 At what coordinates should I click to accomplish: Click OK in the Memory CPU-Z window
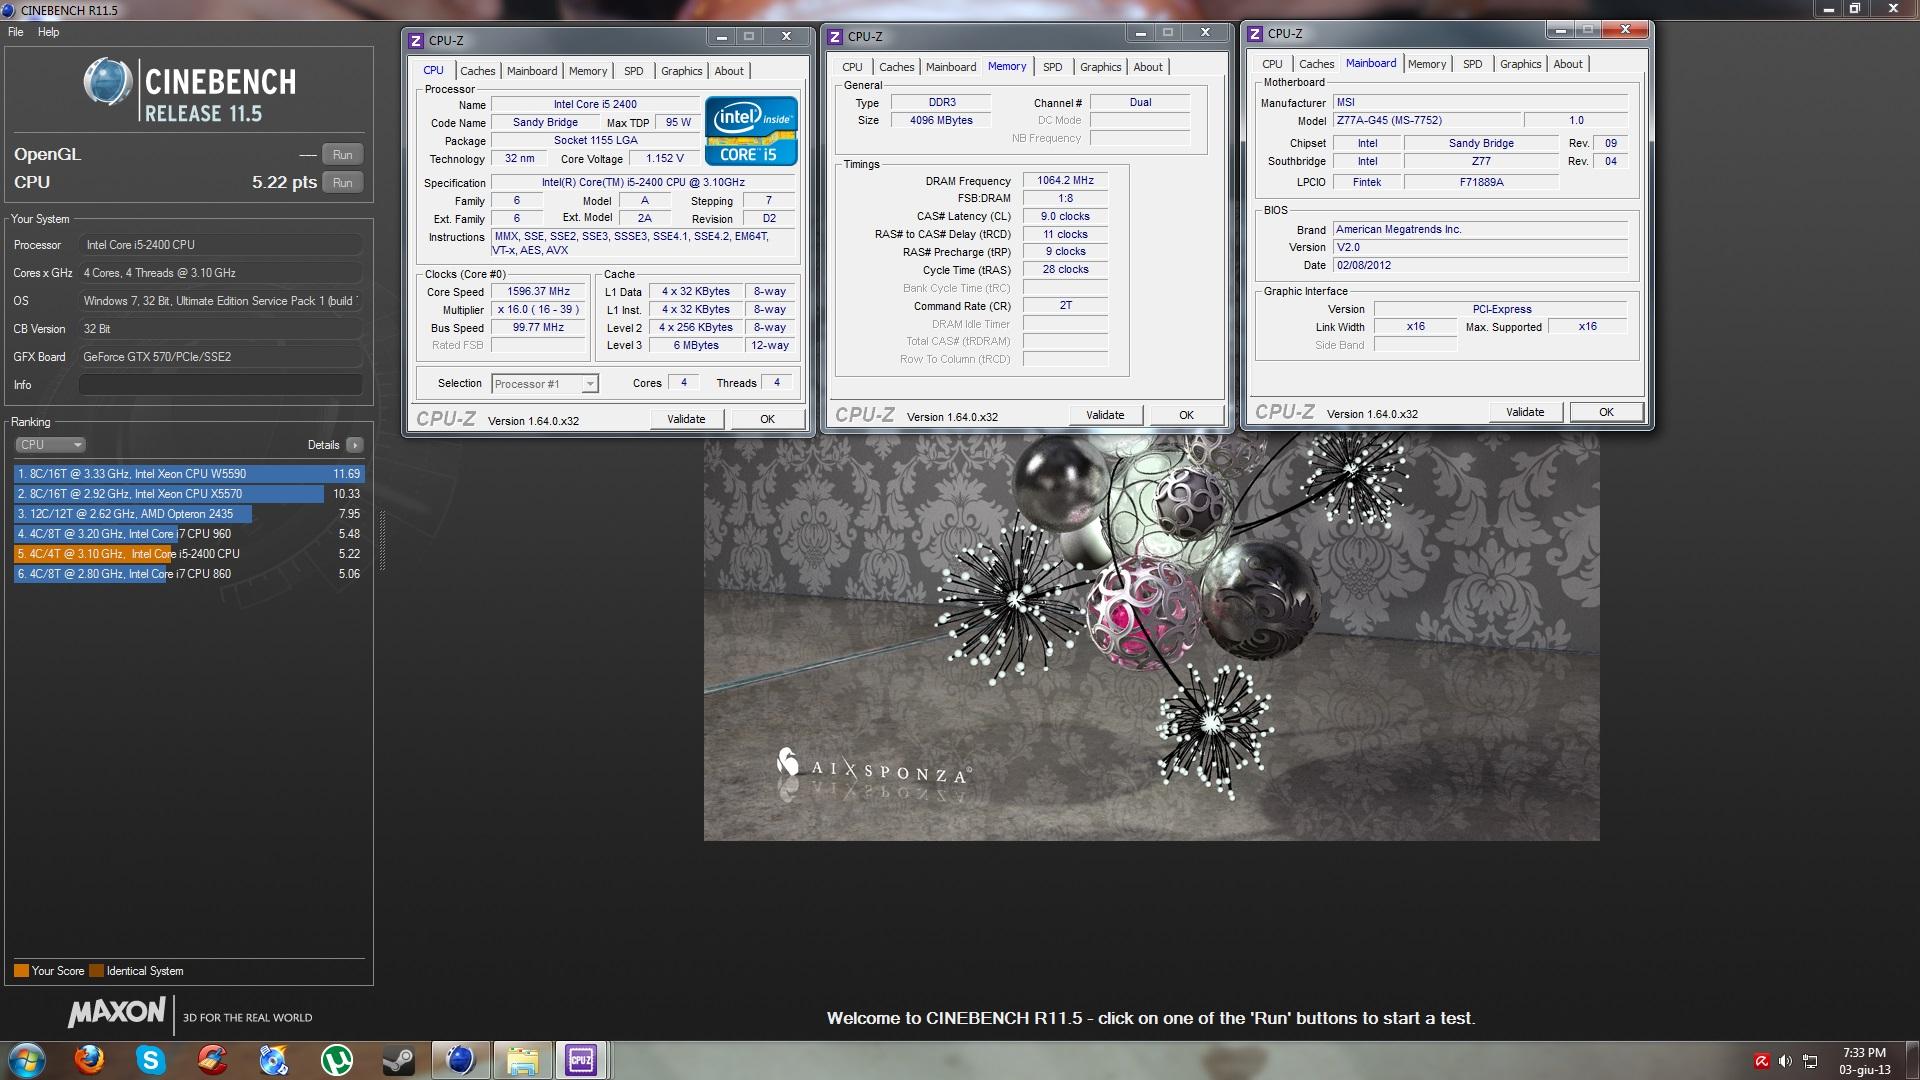click(x=1186, y=415)
